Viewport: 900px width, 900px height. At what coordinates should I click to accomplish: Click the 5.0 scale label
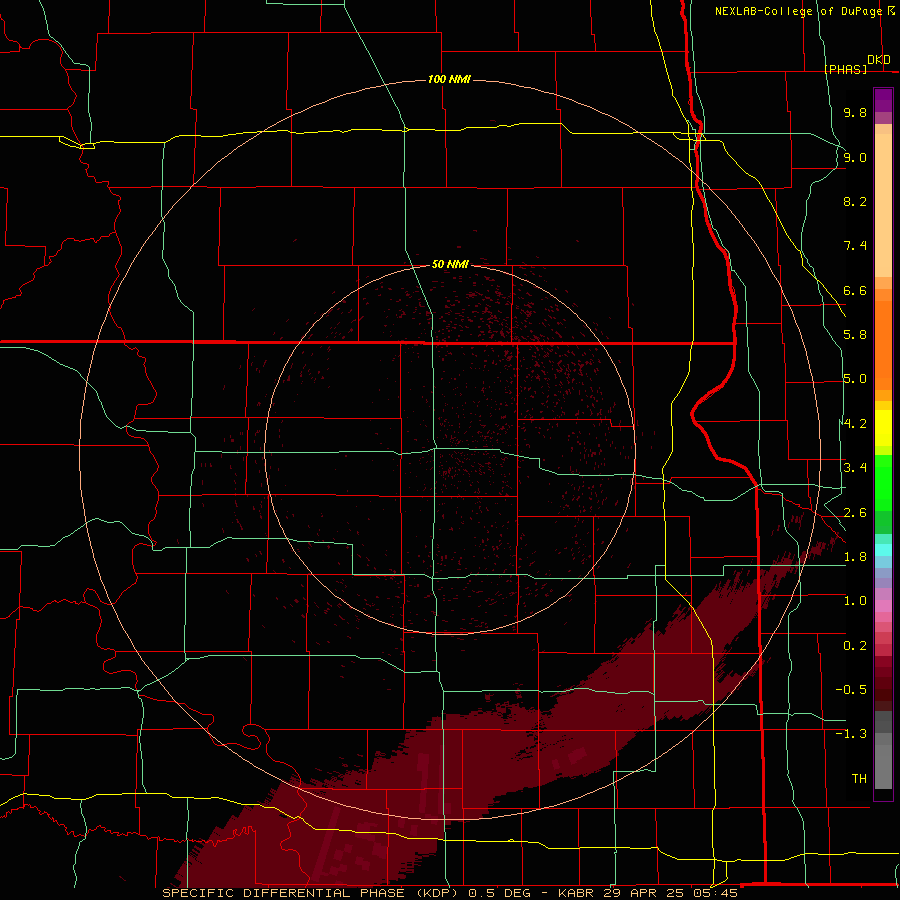tap(855, 379)
